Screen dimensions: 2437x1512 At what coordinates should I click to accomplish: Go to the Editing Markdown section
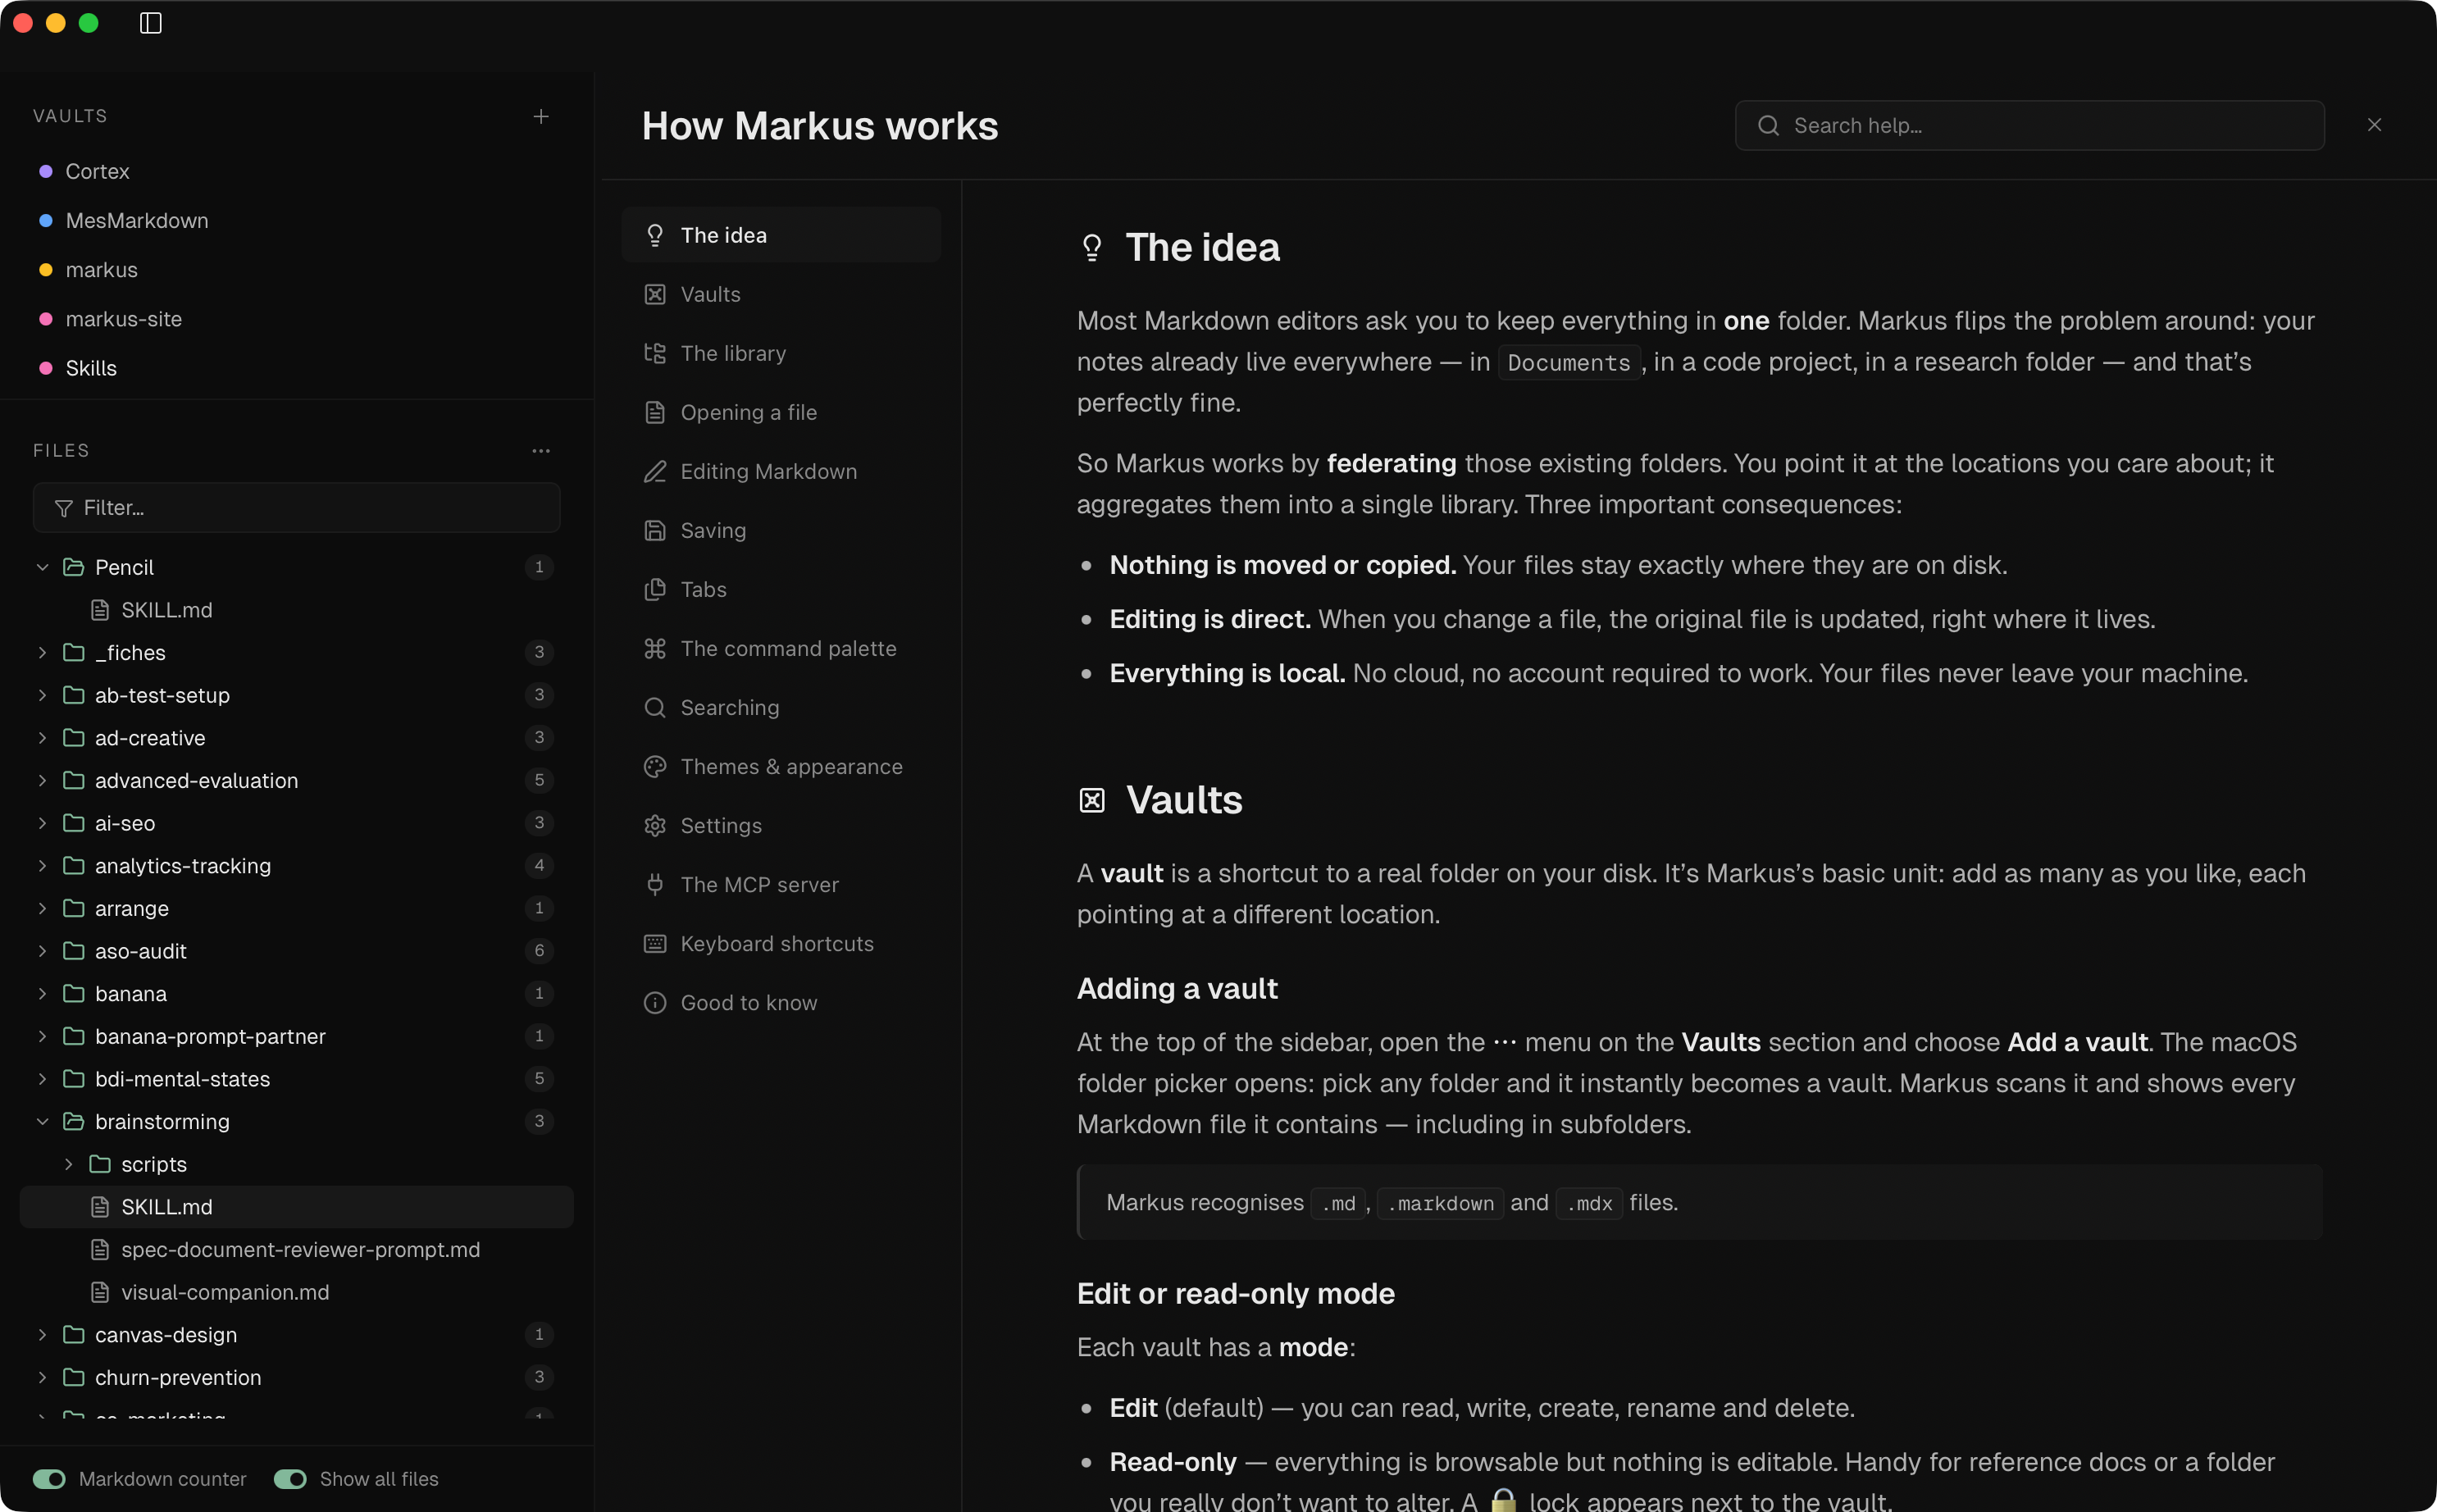[x=781, y=471]
